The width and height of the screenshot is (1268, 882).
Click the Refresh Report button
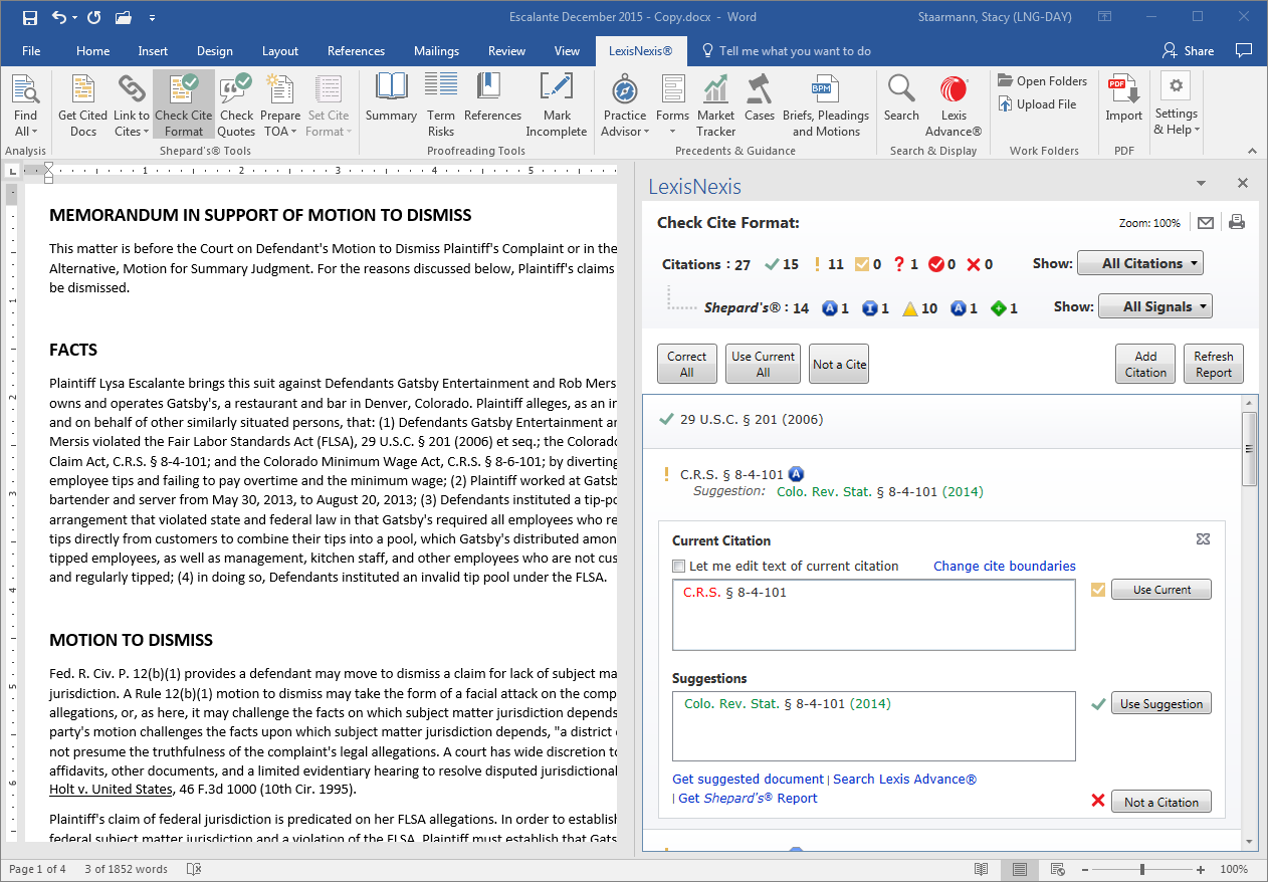tap(1213, 364)
